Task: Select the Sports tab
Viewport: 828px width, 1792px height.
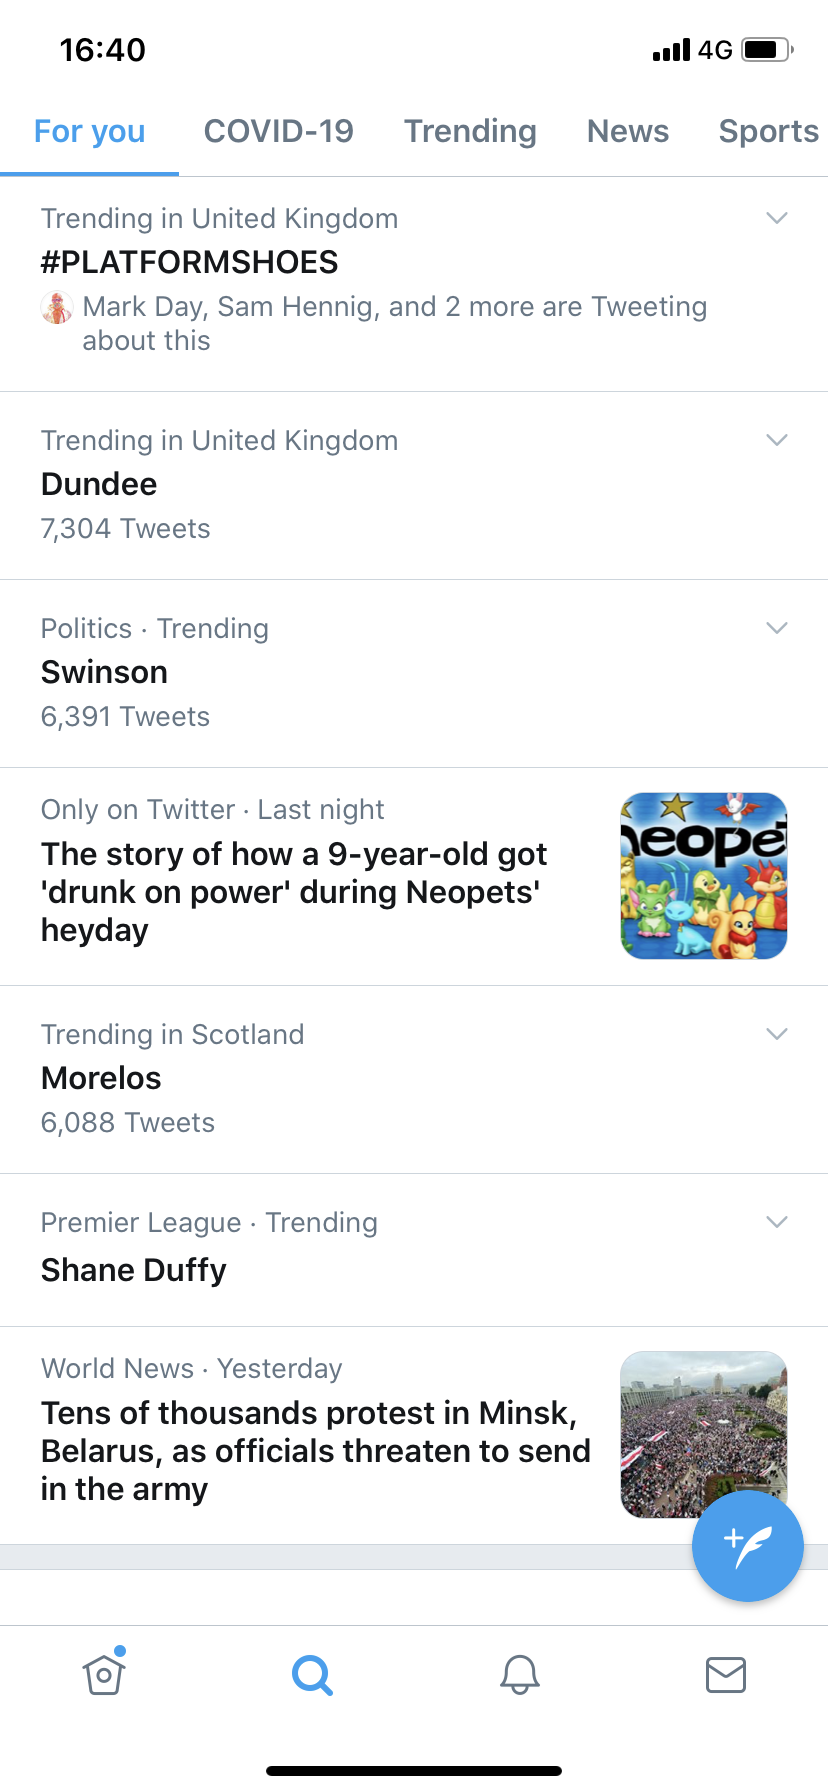Action: (769, 131)
